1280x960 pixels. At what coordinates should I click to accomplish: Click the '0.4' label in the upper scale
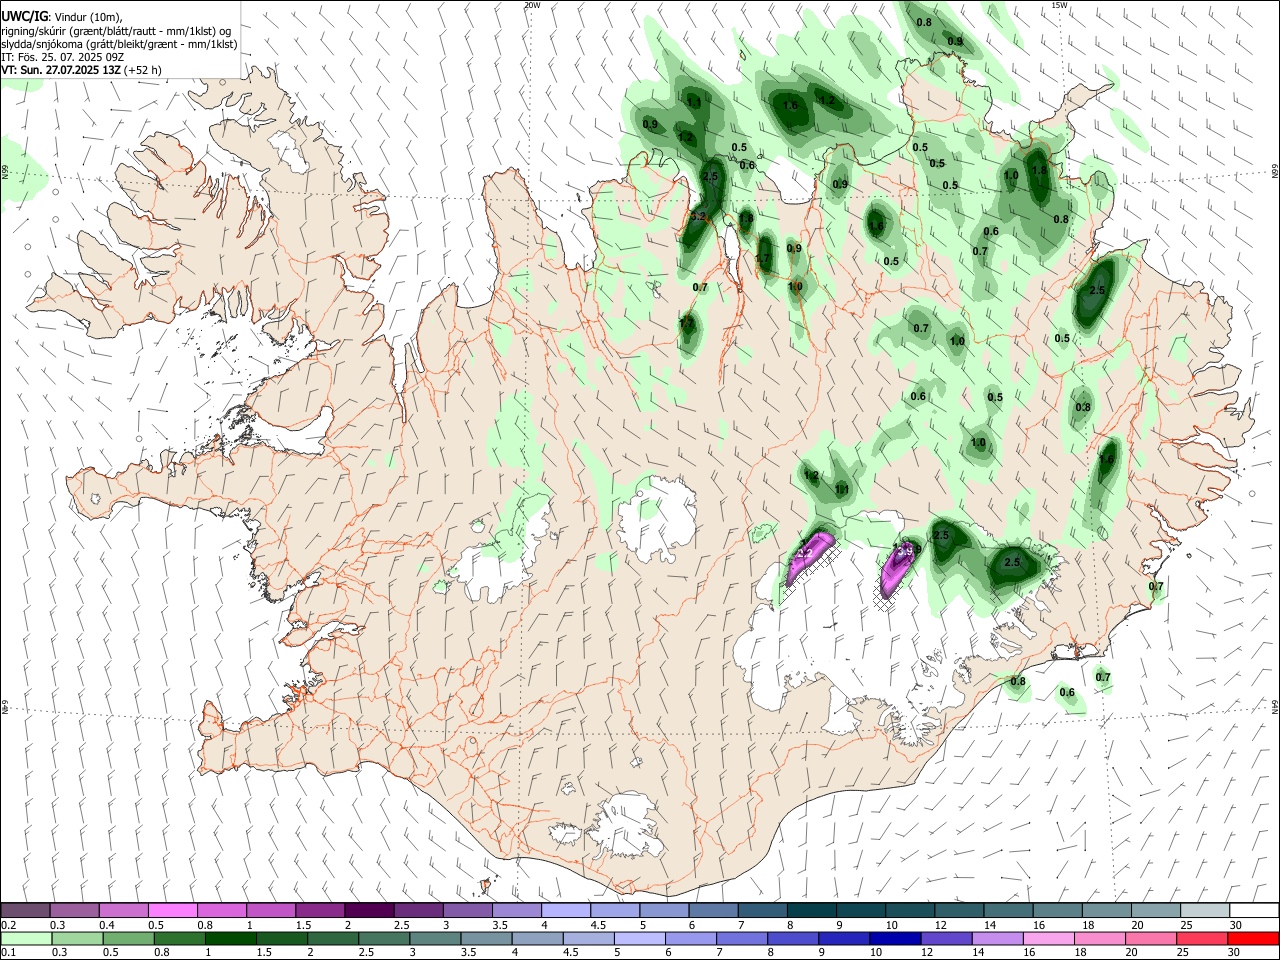pyautogui.click(x=108, y=925)
